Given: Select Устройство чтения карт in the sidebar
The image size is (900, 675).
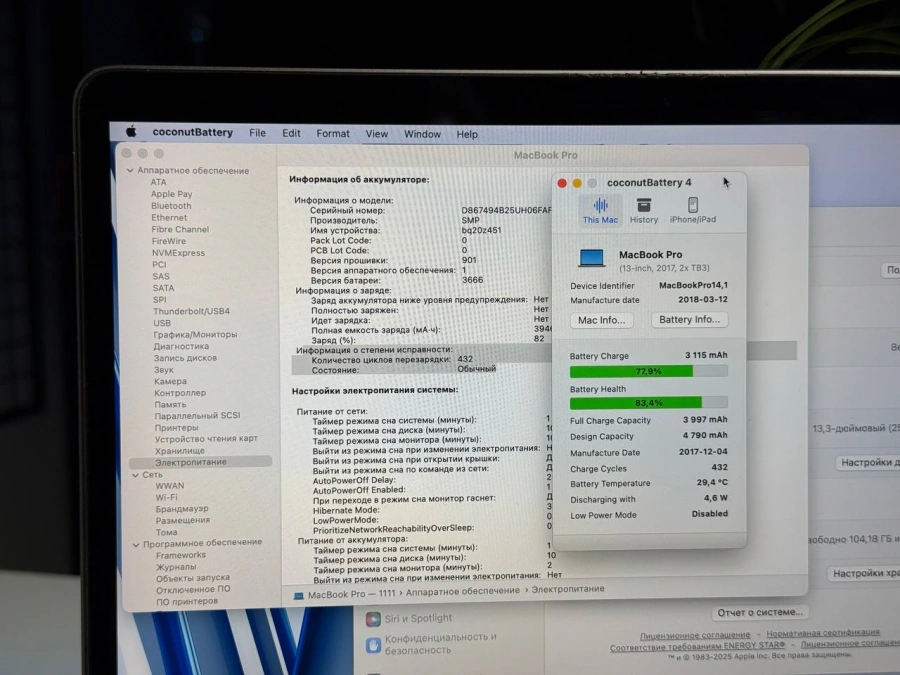Looking at the screenshot, I should point(207,439).
